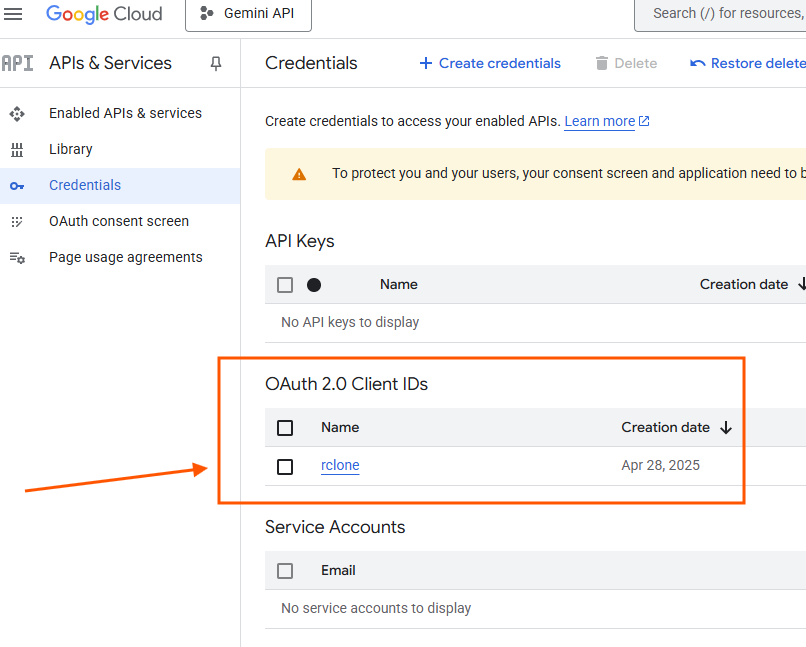Open the Gemini API project picker
The image size is (806, 647).
pos(248,14)
